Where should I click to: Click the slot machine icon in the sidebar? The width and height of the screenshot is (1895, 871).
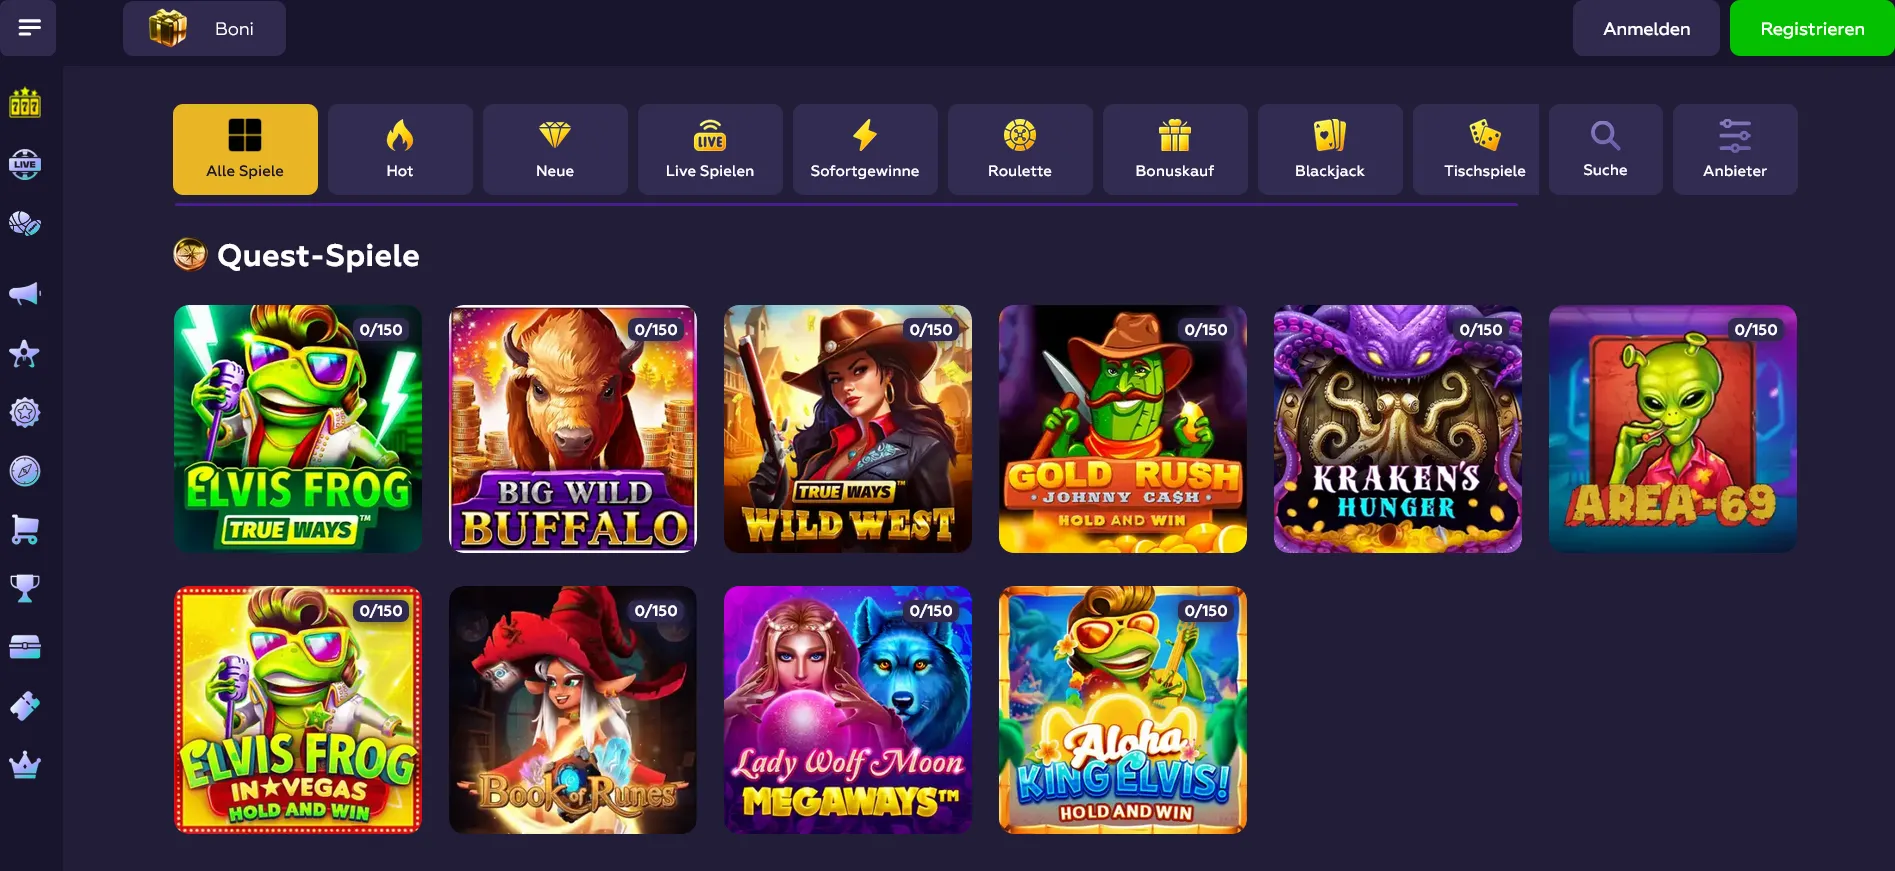[x=25, y=103]
